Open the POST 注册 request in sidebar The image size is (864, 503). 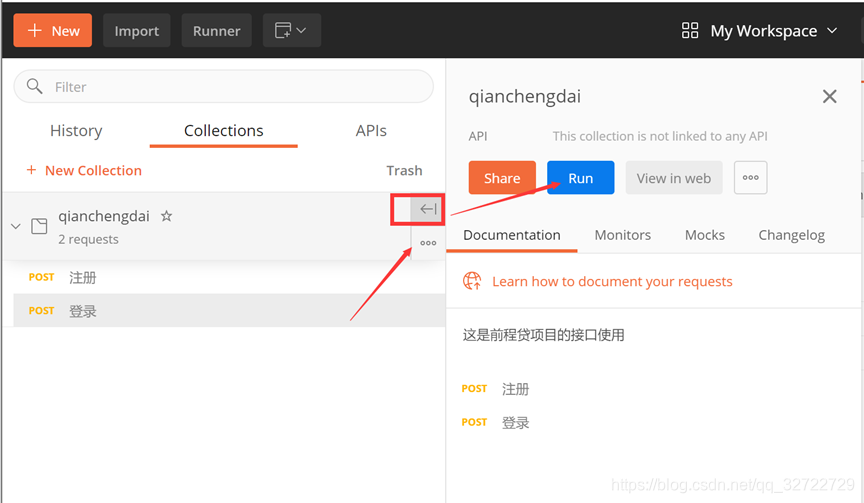point(229,277)
